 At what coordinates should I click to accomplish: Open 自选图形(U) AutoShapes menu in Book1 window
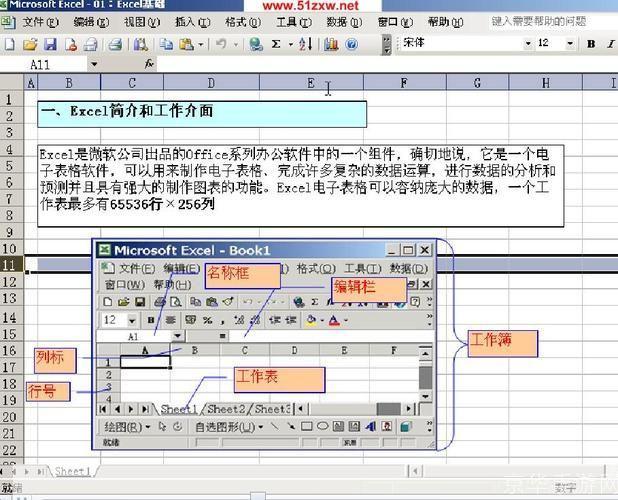point(229,427)
